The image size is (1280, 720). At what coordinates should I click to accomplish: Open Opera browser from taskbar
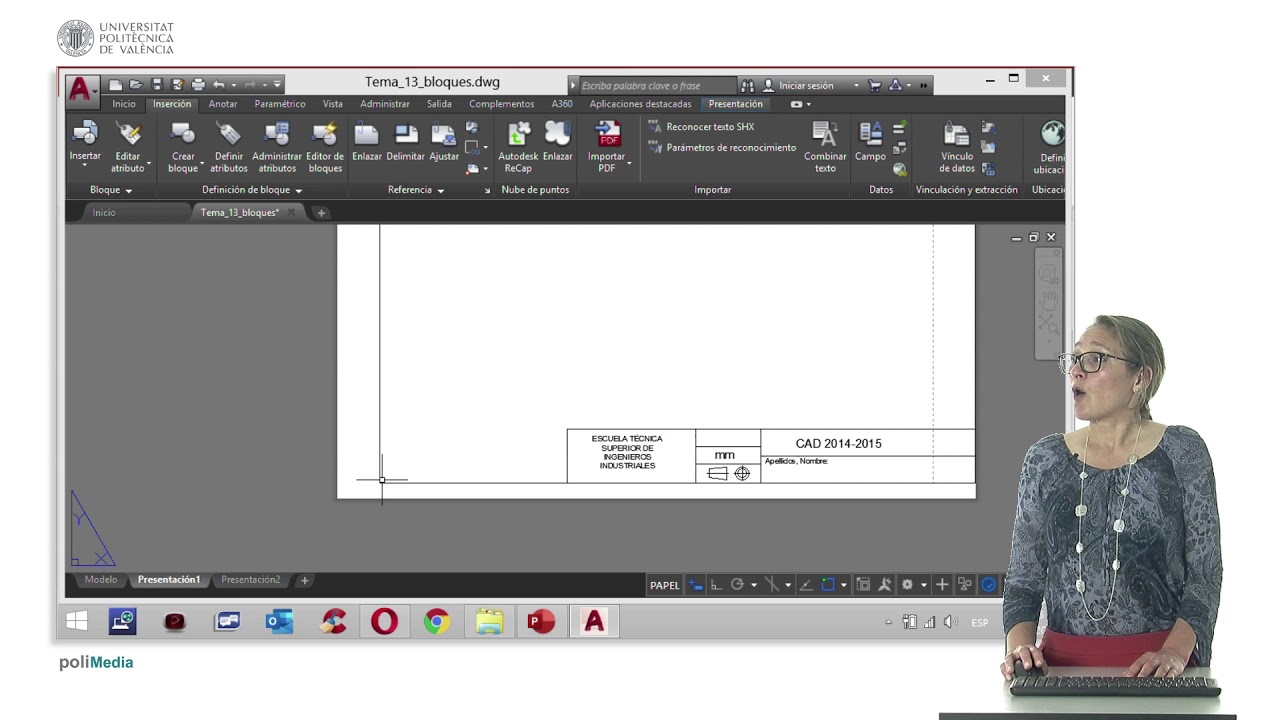coord(384,622)
